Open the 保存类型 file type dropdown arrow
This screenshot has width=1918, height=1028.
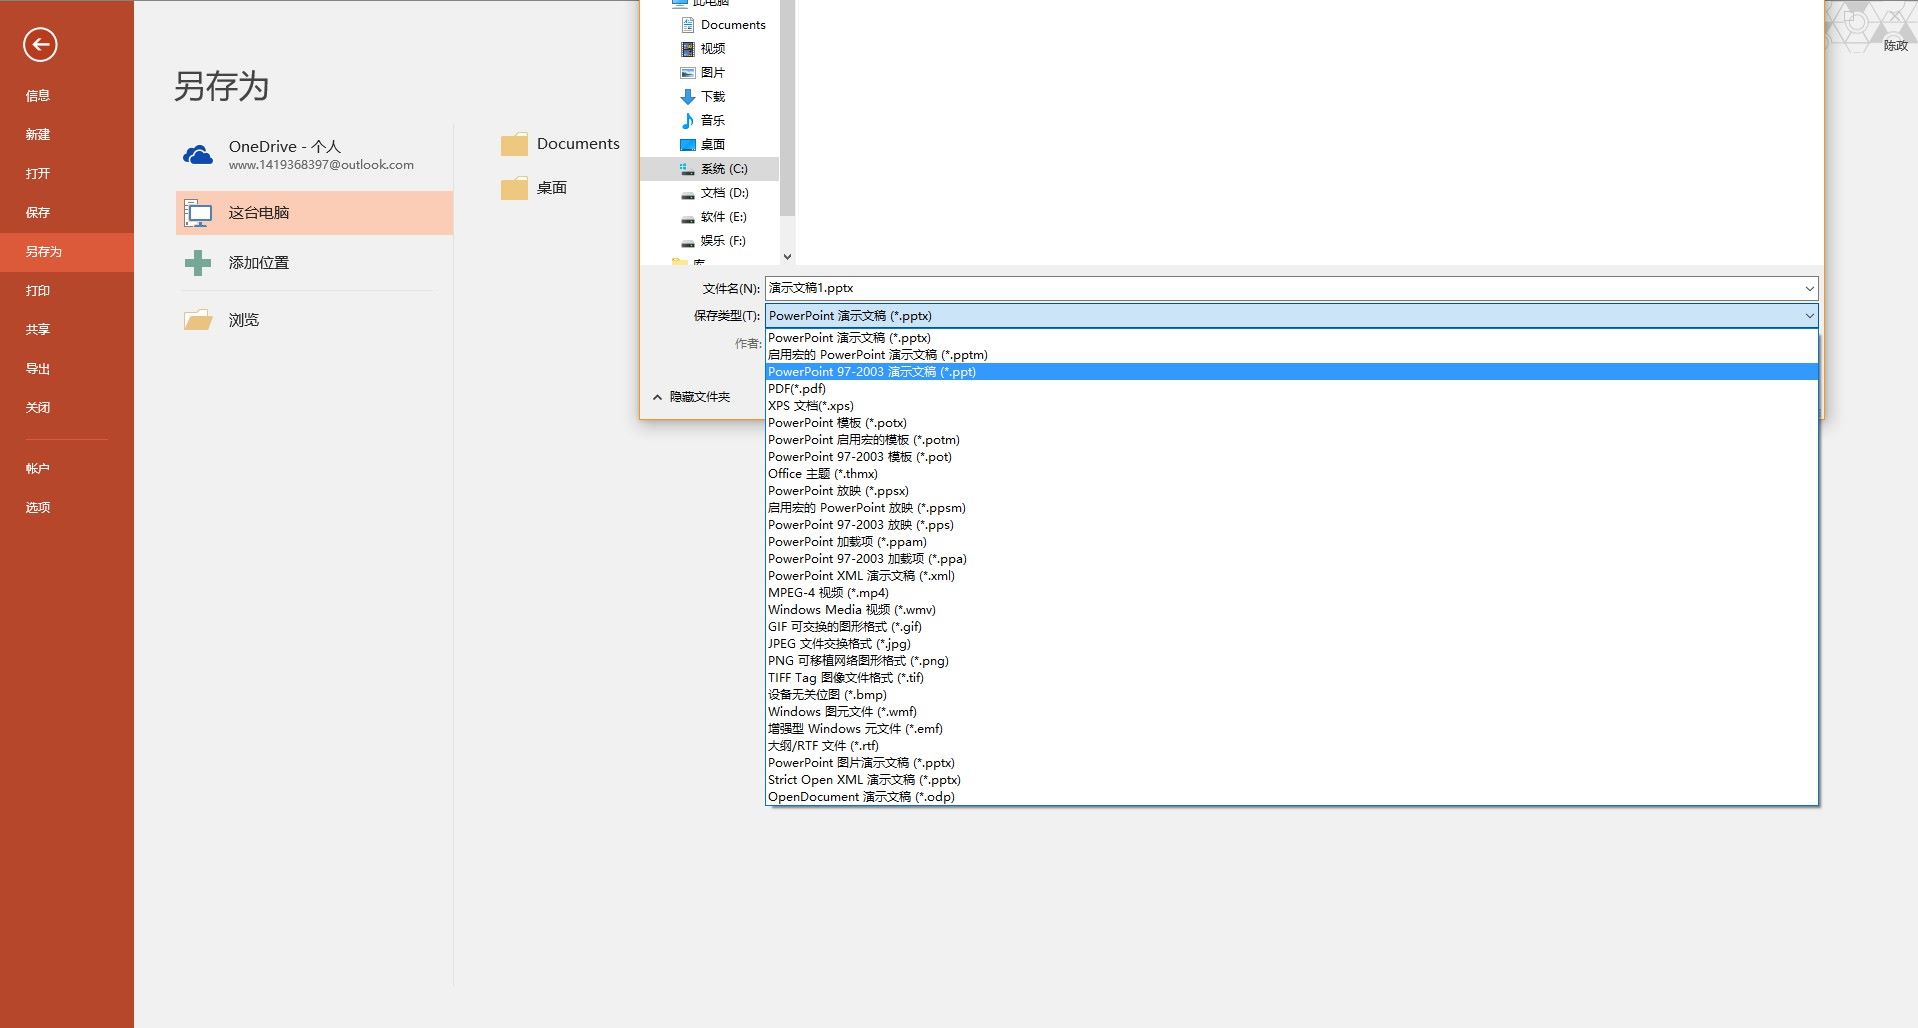coord(1809,316)
